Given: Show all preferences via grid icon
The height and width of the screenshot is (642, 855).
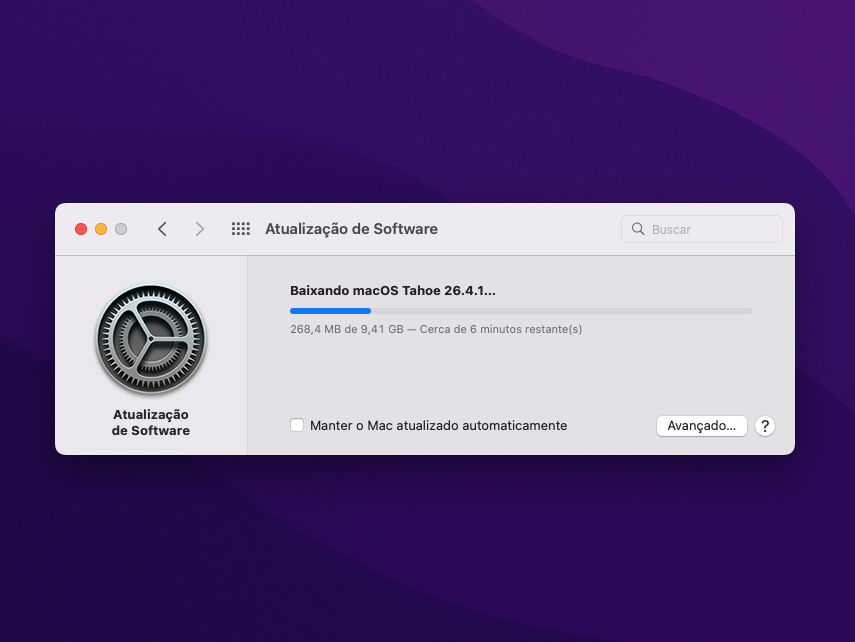Looking at the screenshot, I should pos(240,229).
